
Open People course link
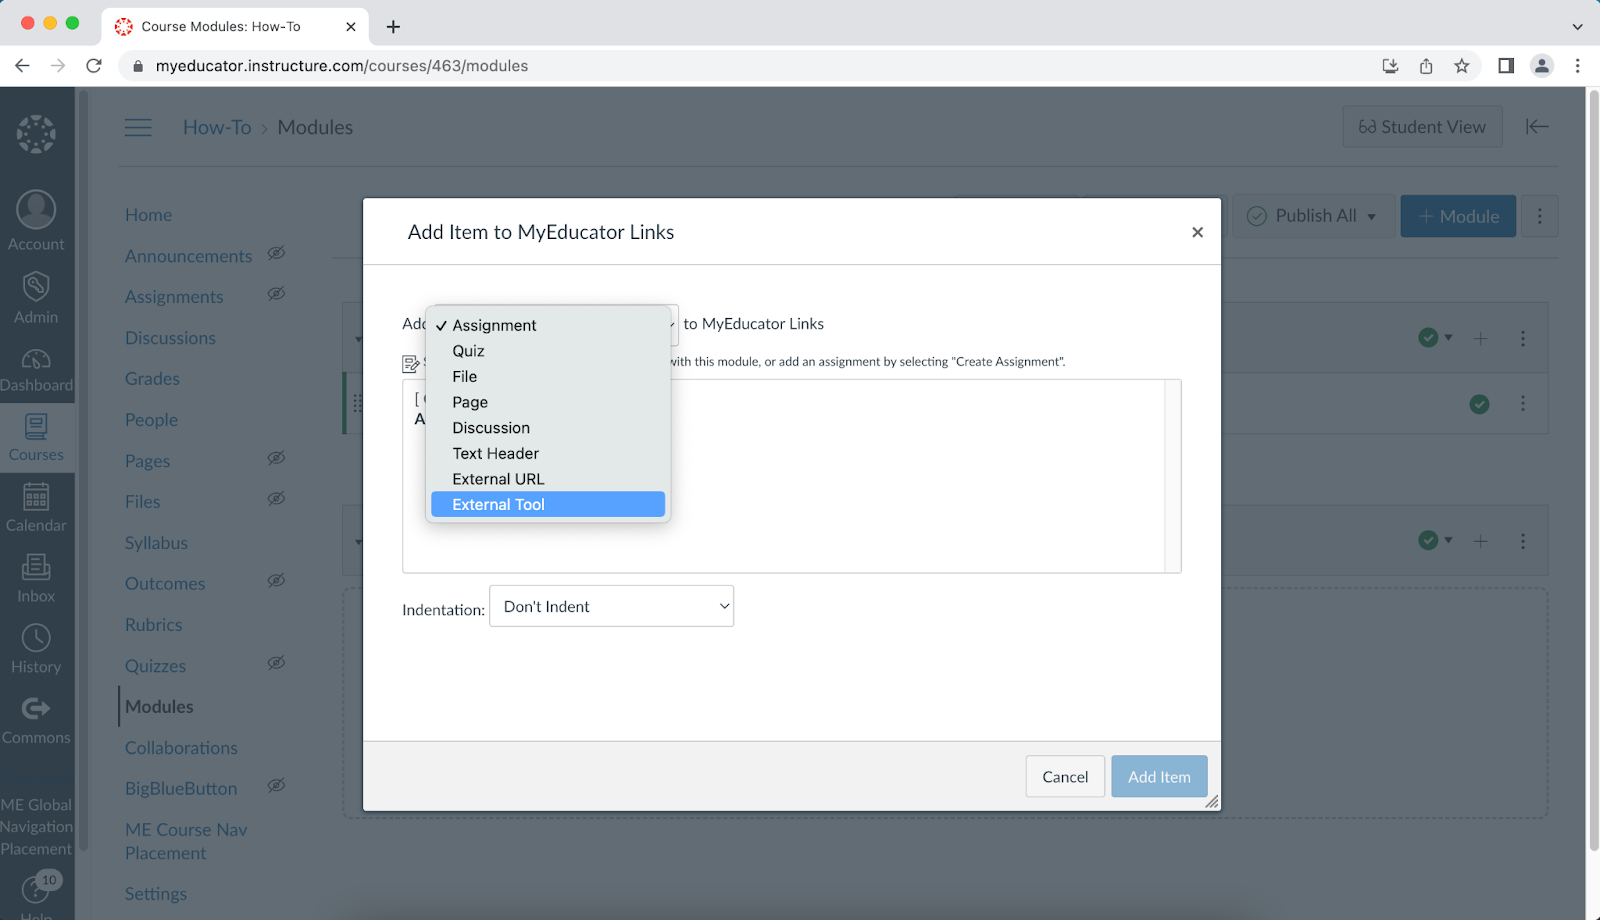pyautogui.click(x=151, y=420)
